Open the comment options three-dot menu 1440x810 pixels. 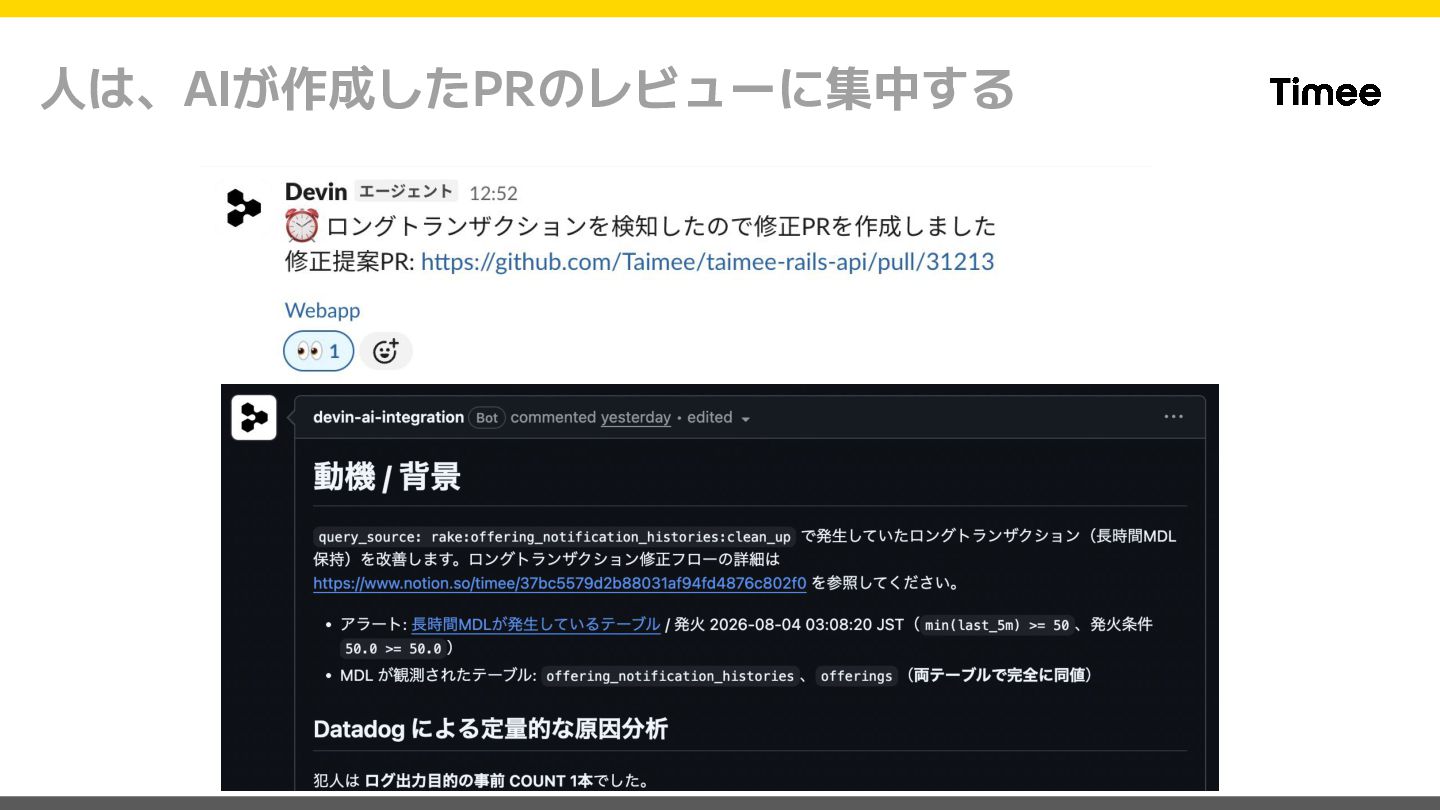1173,417
